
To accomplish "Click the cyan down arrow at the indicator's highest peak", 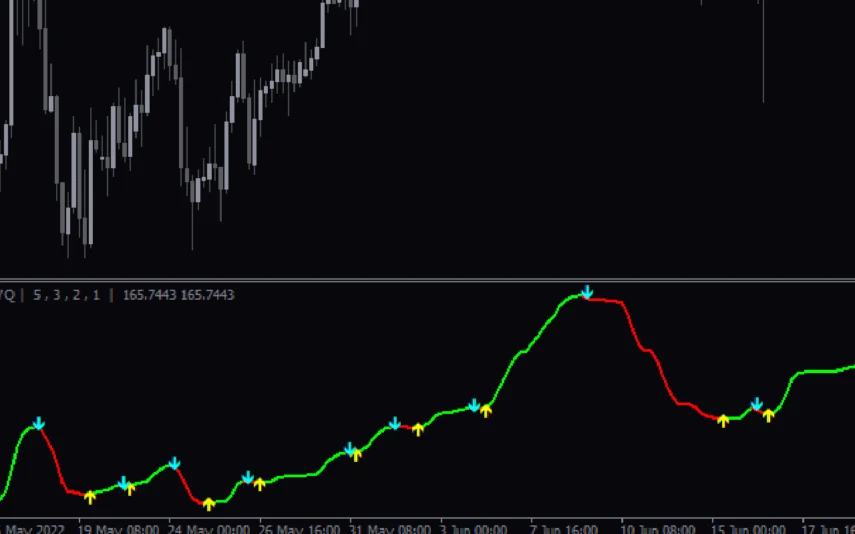I will coord(587,292).
